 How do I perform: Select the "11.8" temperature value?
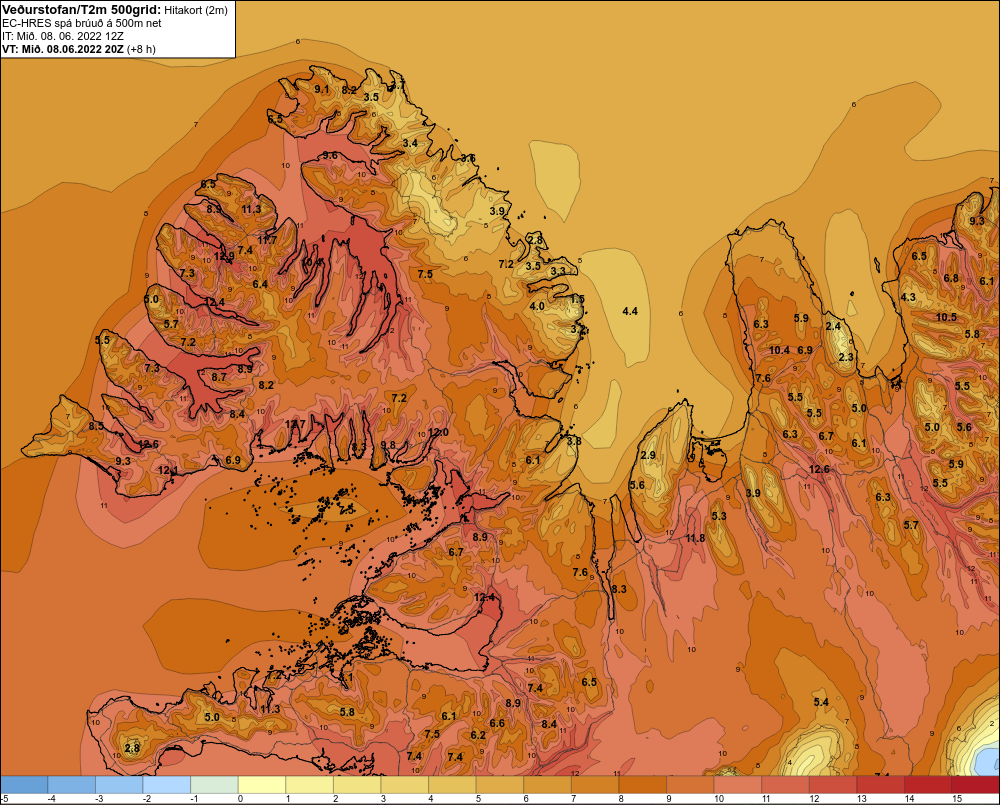[696, 538]
